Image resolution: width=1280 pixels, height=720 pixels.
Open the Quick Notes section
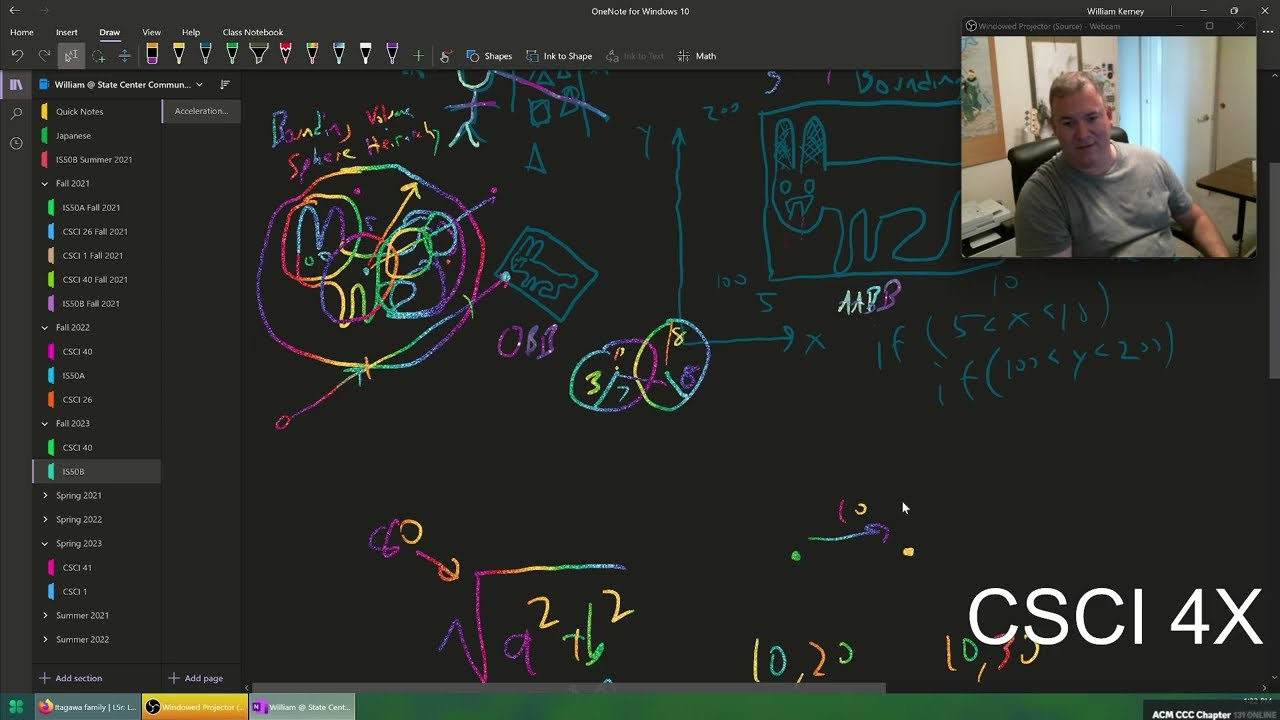97,111
